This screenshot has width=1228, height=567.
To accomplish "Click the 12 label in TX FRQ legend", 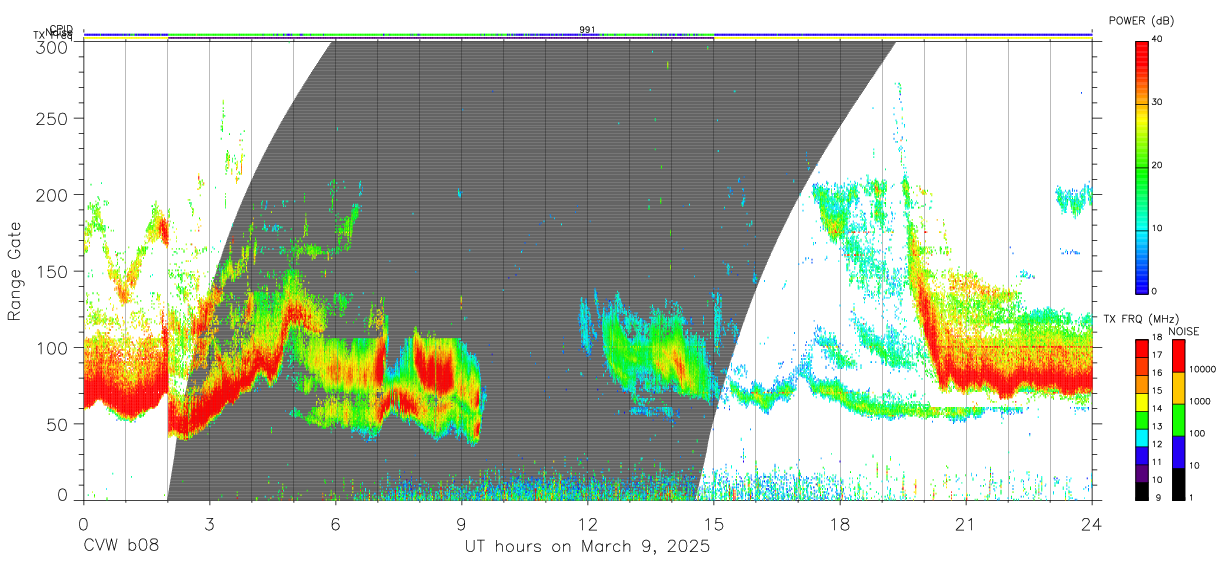I will 1157,444.
